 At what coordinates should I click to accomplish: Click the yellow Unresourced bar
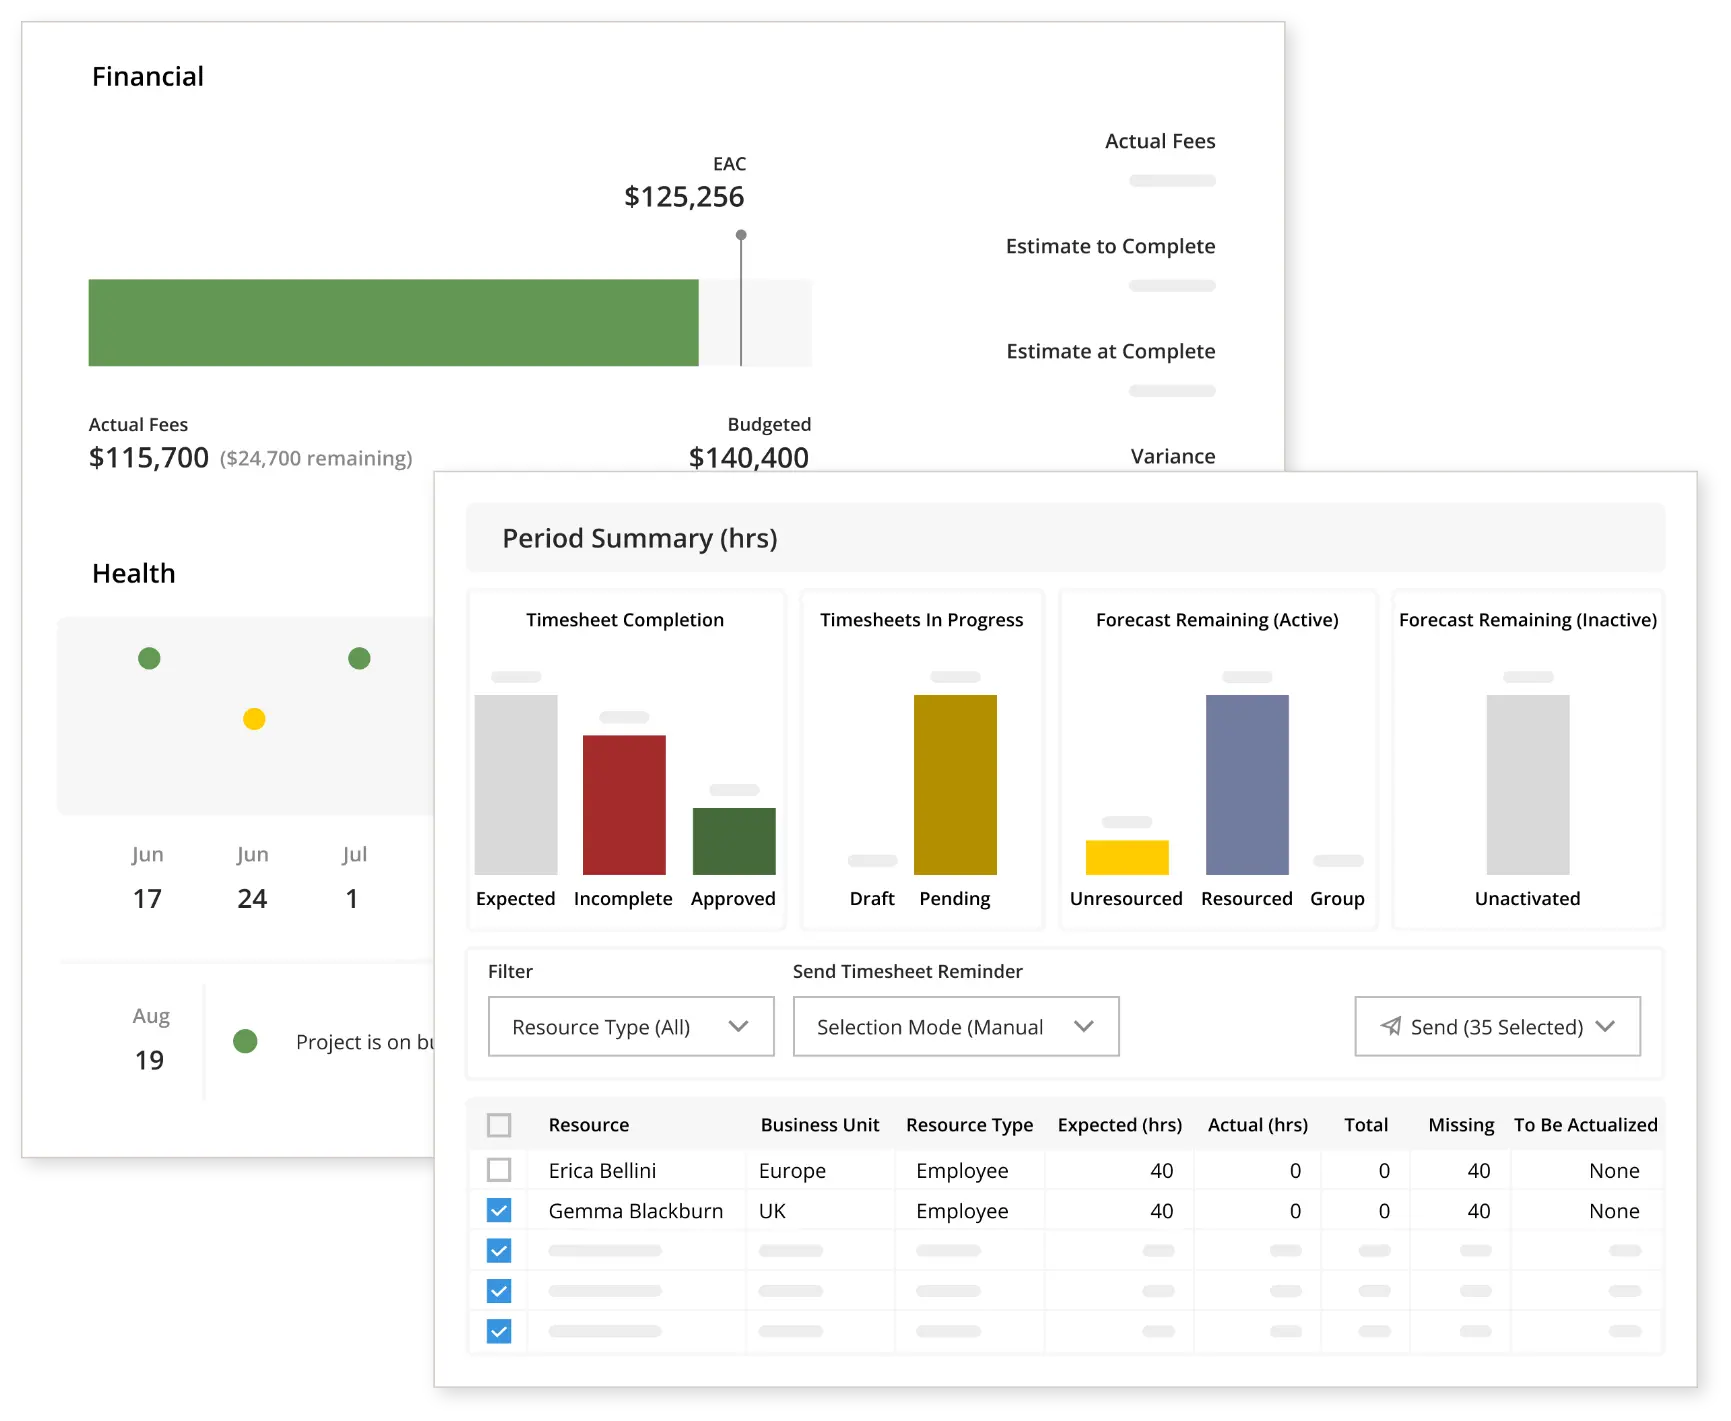click(1127, 858)
